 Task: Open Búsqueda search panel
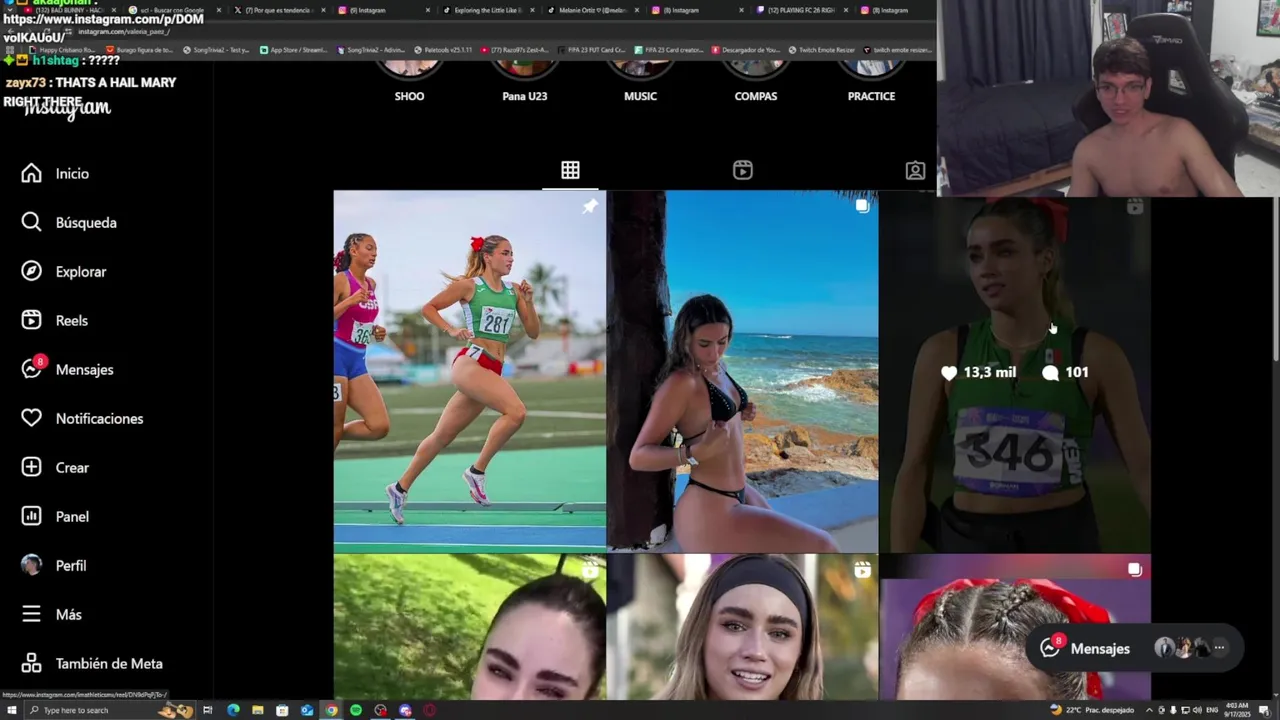coord(69,223)
